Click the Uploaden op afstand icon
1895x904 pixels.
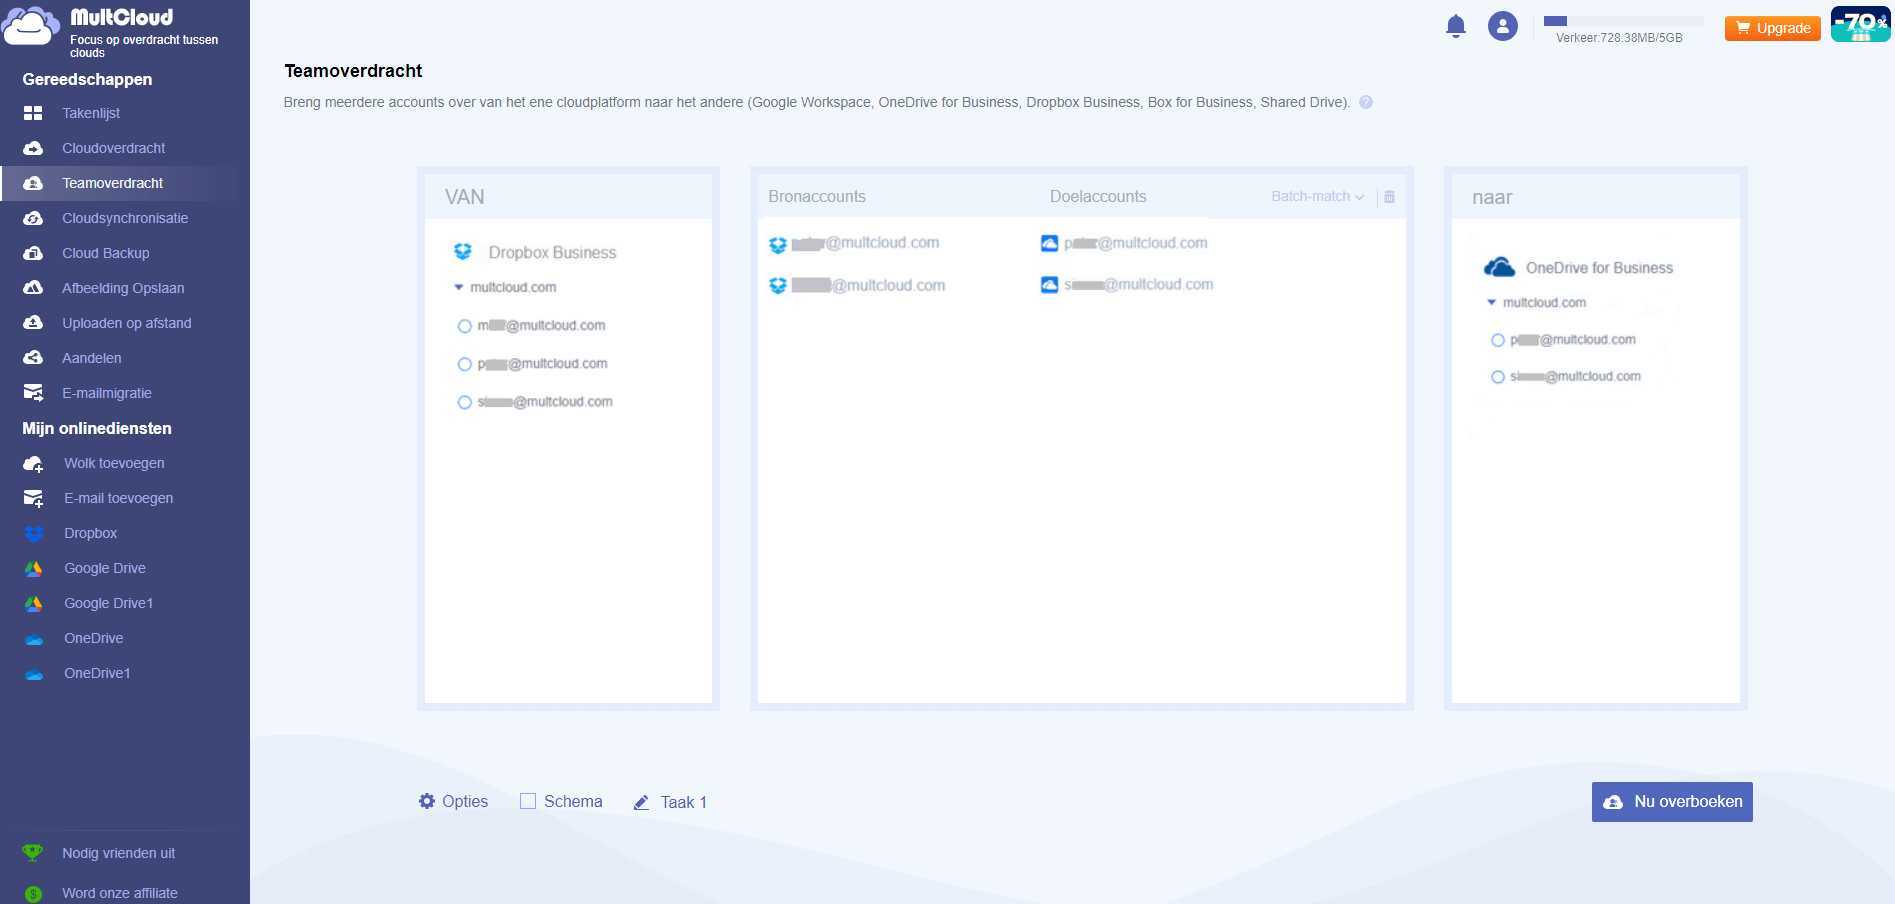tap(33, 323)
